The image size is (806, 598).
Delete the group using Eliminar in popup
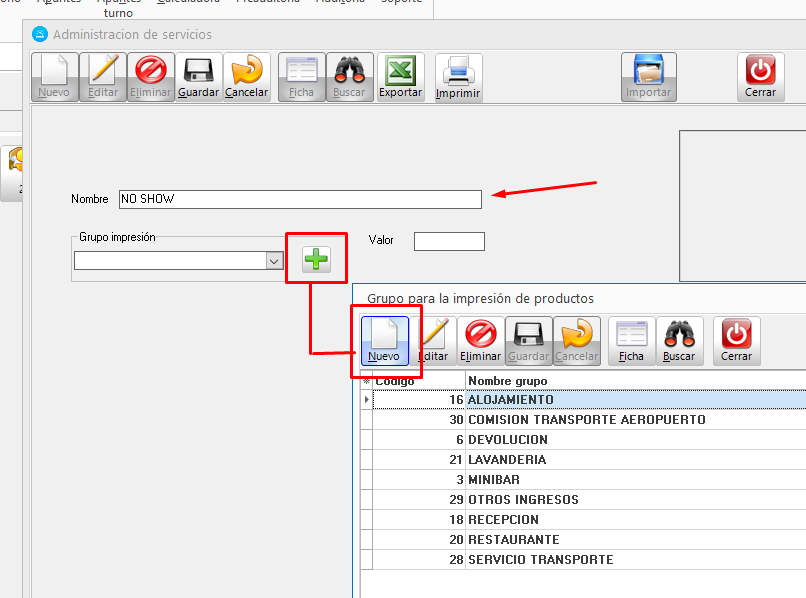click(480, 341)
